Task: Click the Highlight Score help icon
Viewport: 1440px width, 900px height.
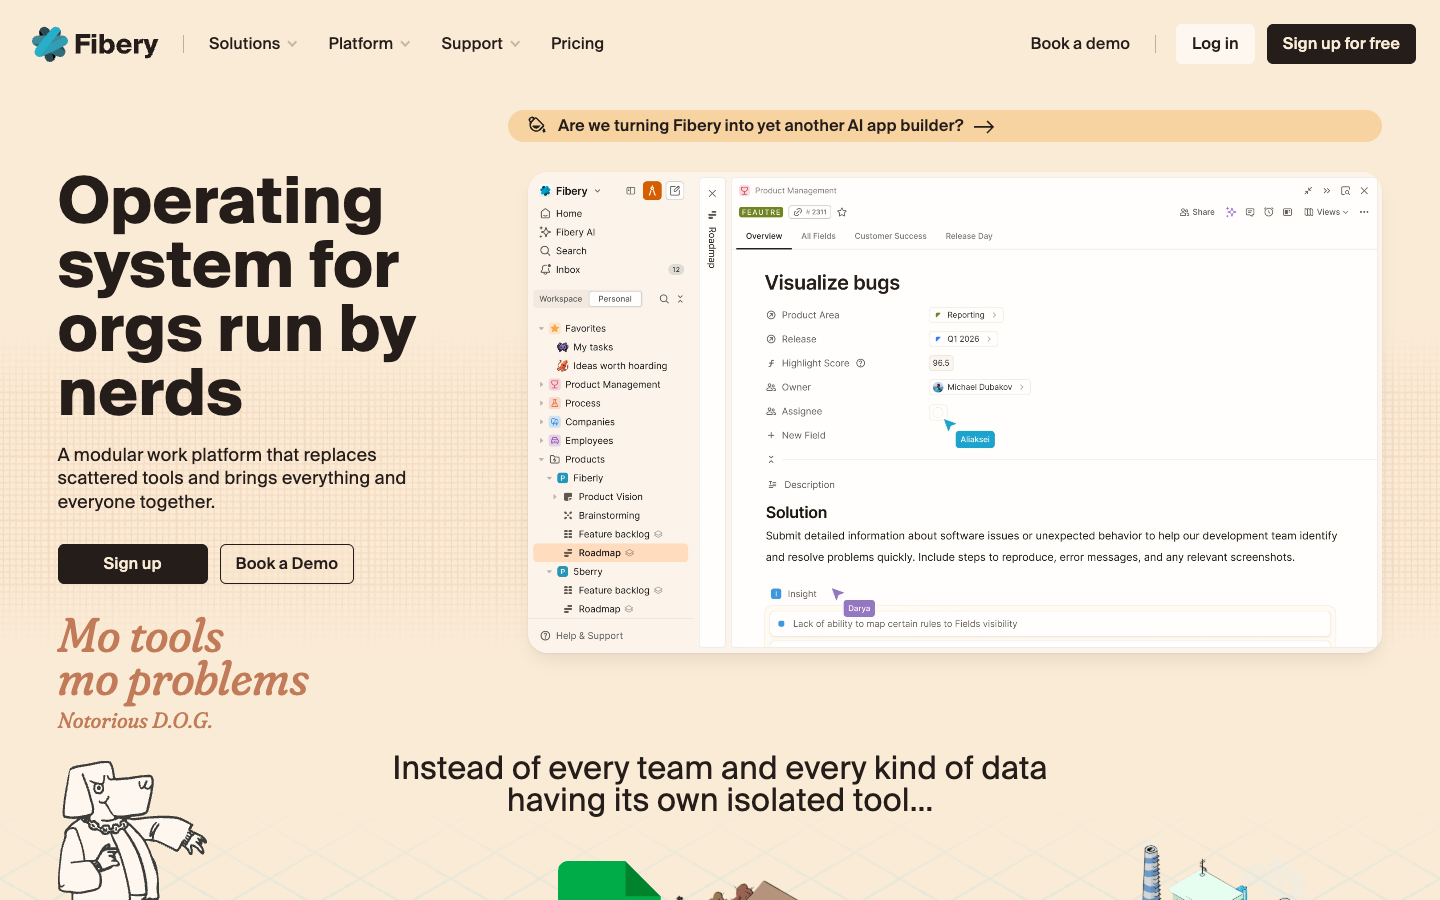Action: click(x=861, y=363)
